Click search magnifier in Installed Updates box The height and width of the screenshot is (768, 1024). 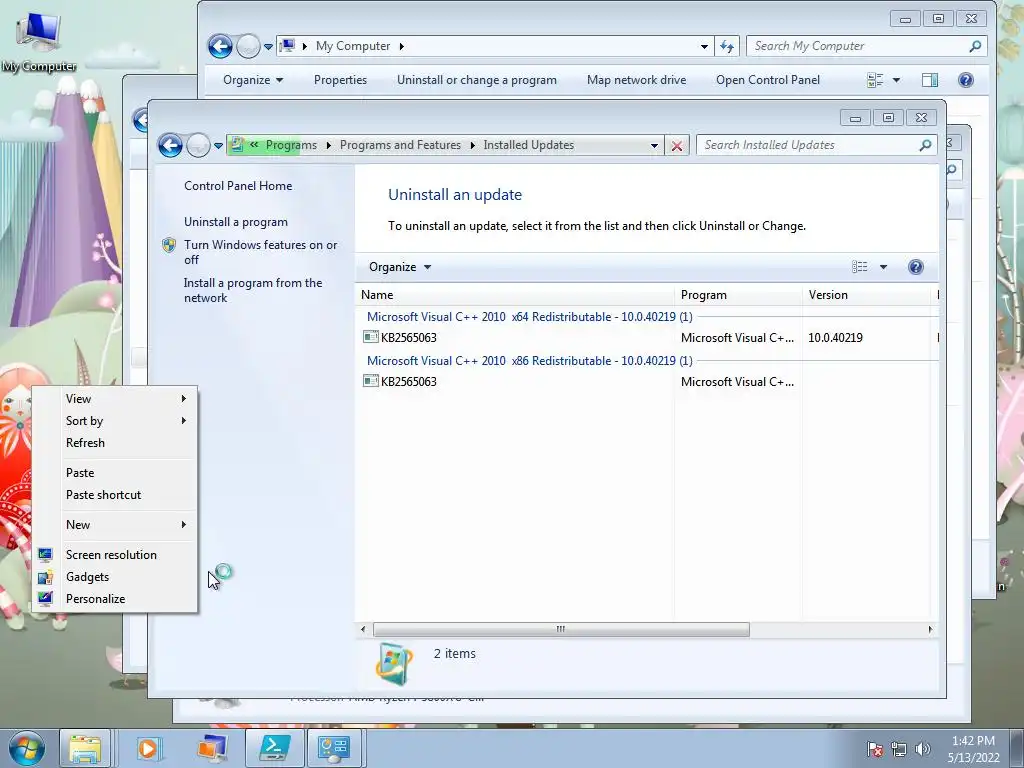pyautogui.click(x=925, y=145)
